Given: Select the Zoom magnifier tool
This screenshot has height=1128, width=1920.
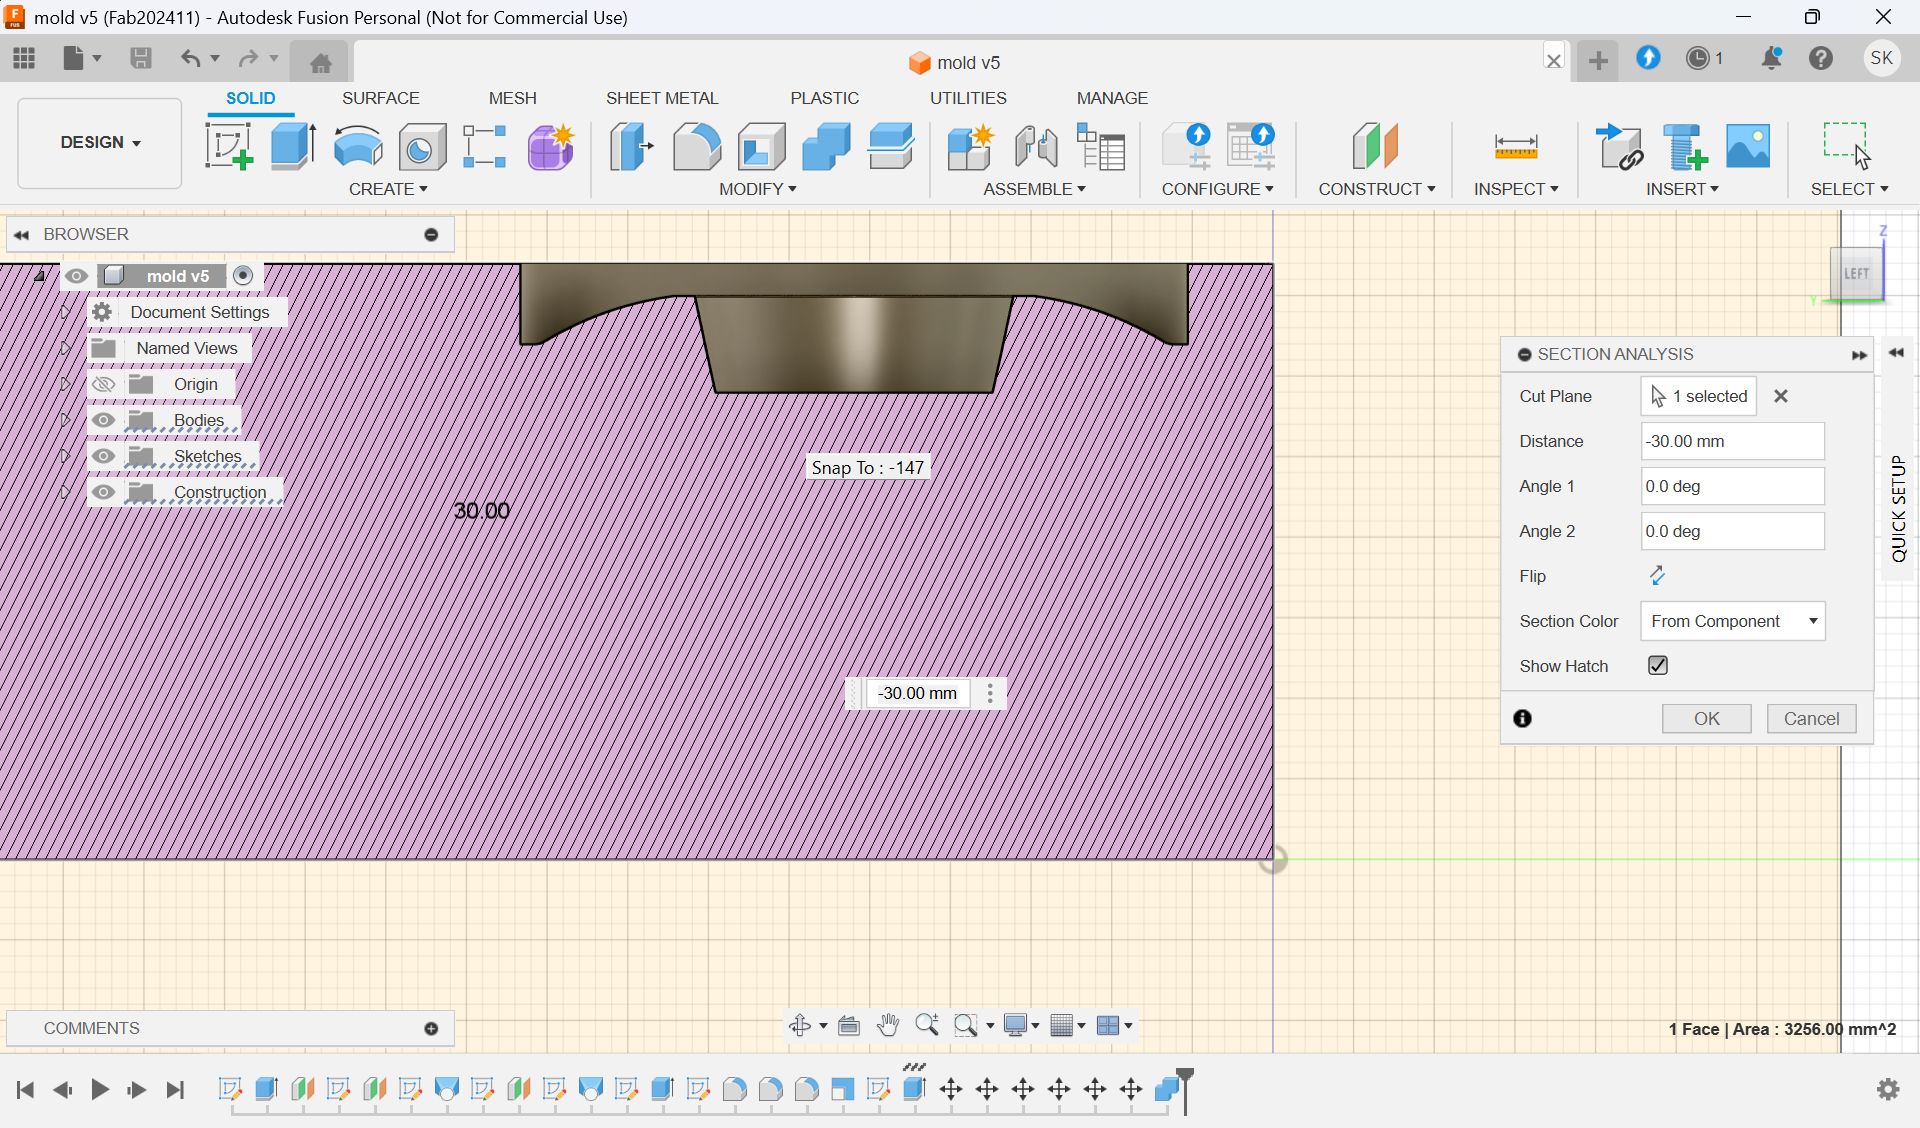Looking at the screenshot, I should 926,1025.
